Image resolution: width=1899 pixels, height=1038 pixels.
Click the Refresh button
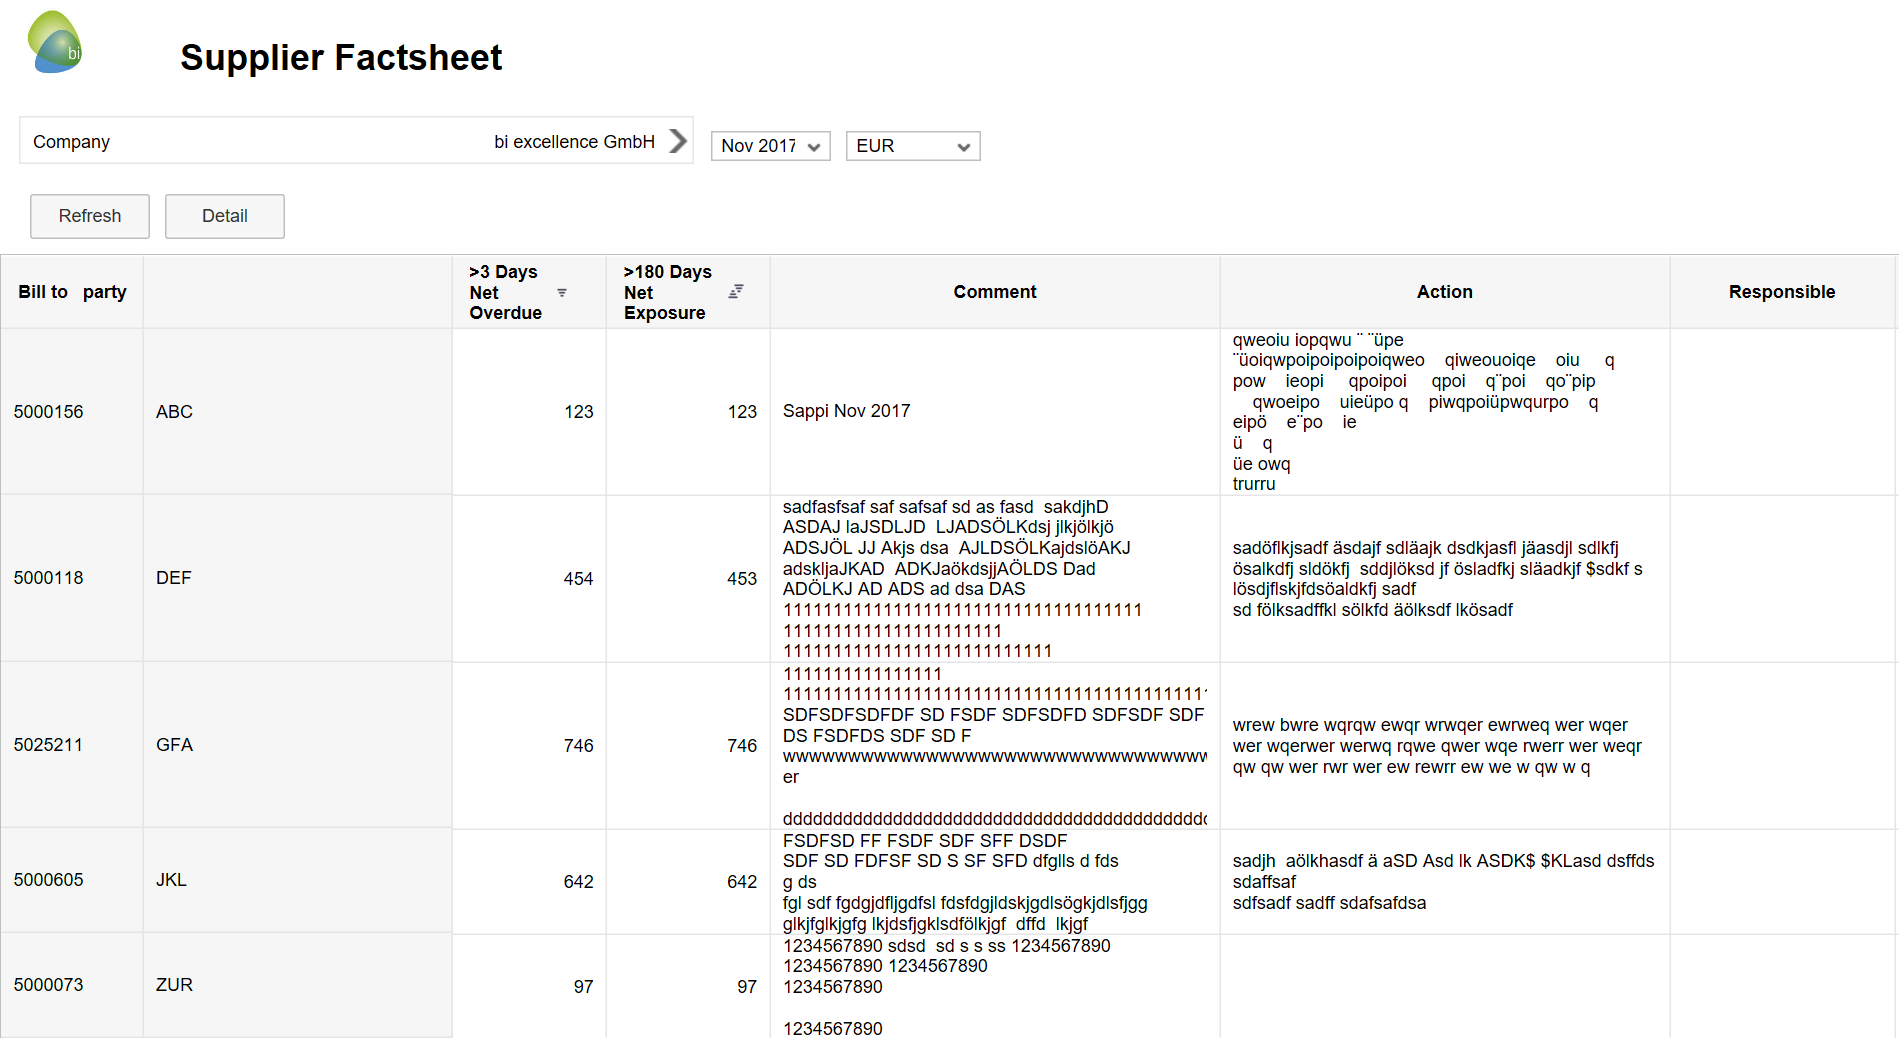tap(89, 216)
